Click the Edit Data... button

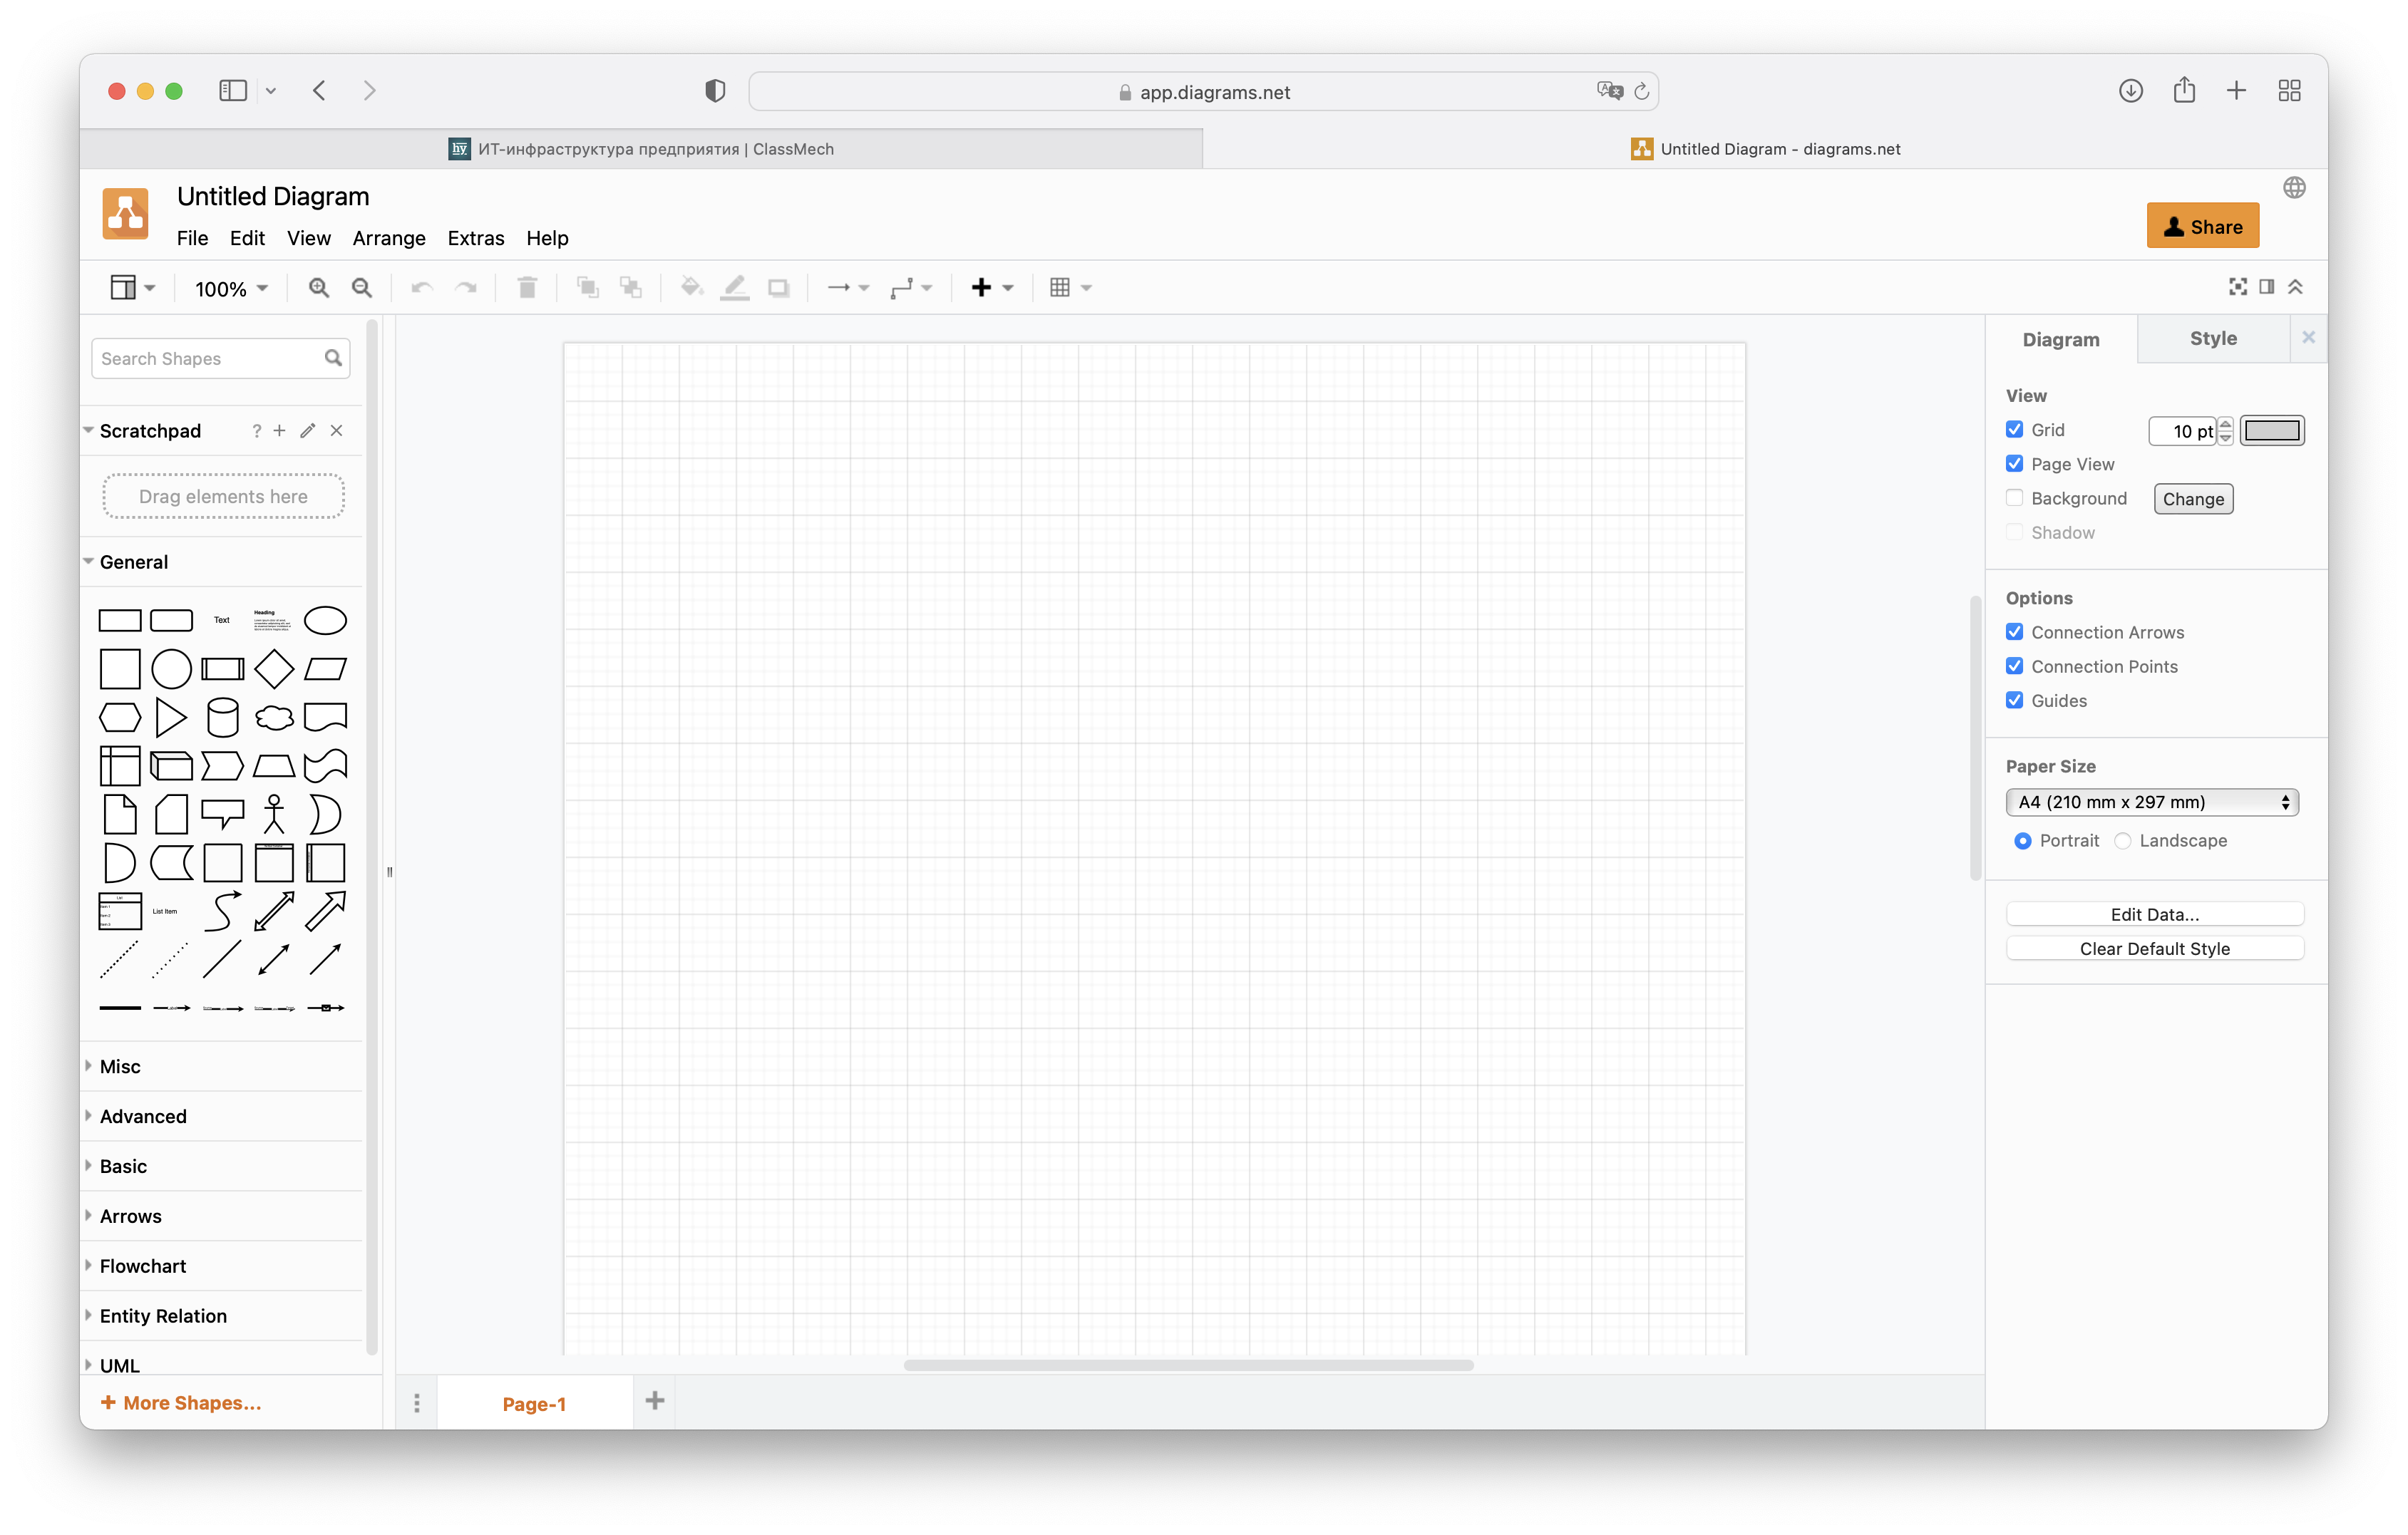pos(2155,914)
